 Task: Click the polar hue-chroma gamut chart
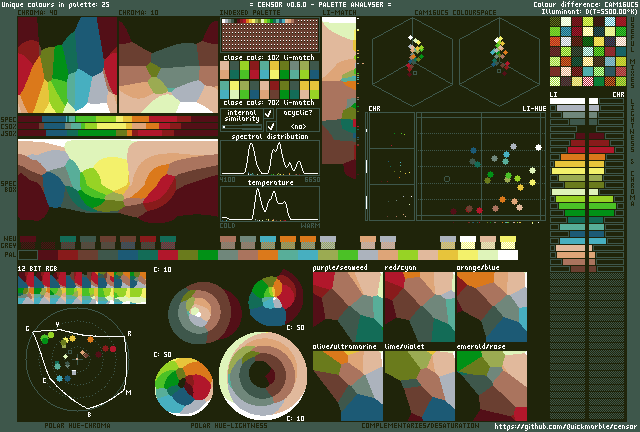(x=78, y=359)
